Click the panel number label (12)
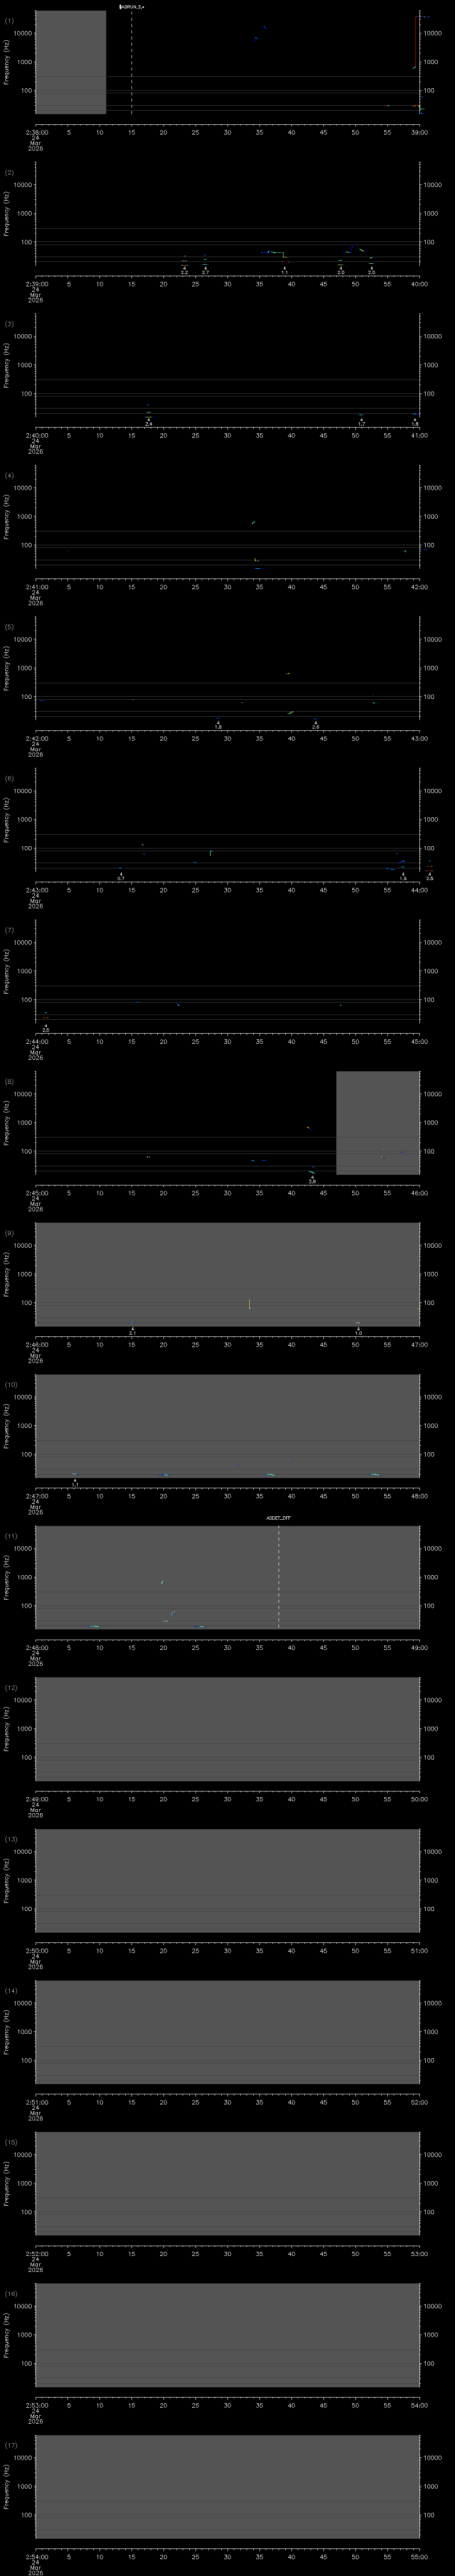The width and height of the screenshot is (455, 2576). tap(10, 1687)
